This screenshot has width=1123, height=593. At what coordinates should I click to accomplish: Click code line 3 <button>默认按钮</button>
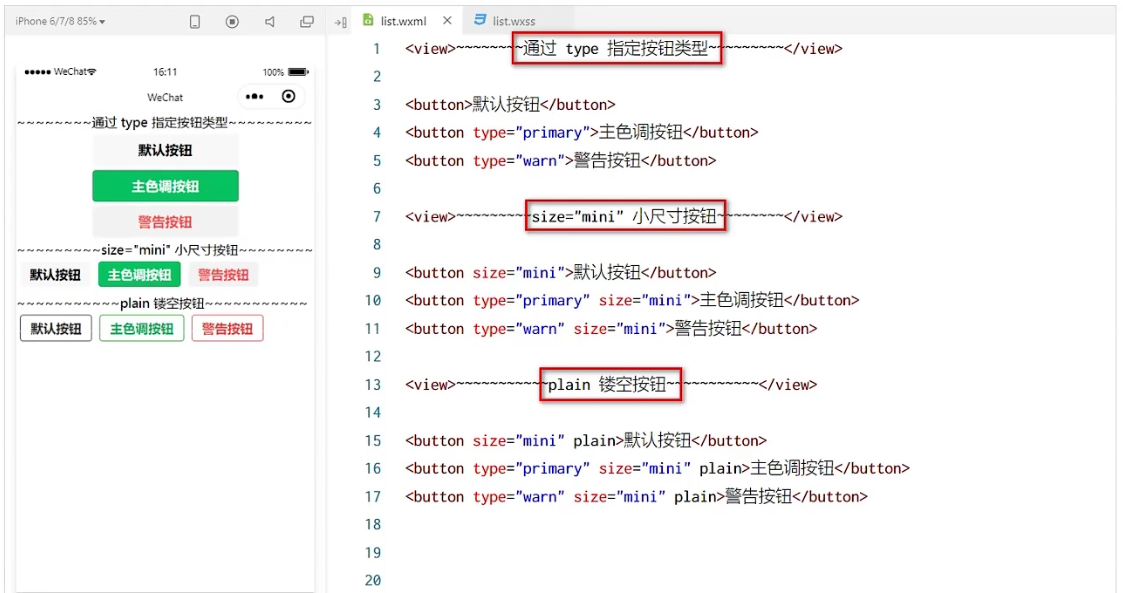510,105
